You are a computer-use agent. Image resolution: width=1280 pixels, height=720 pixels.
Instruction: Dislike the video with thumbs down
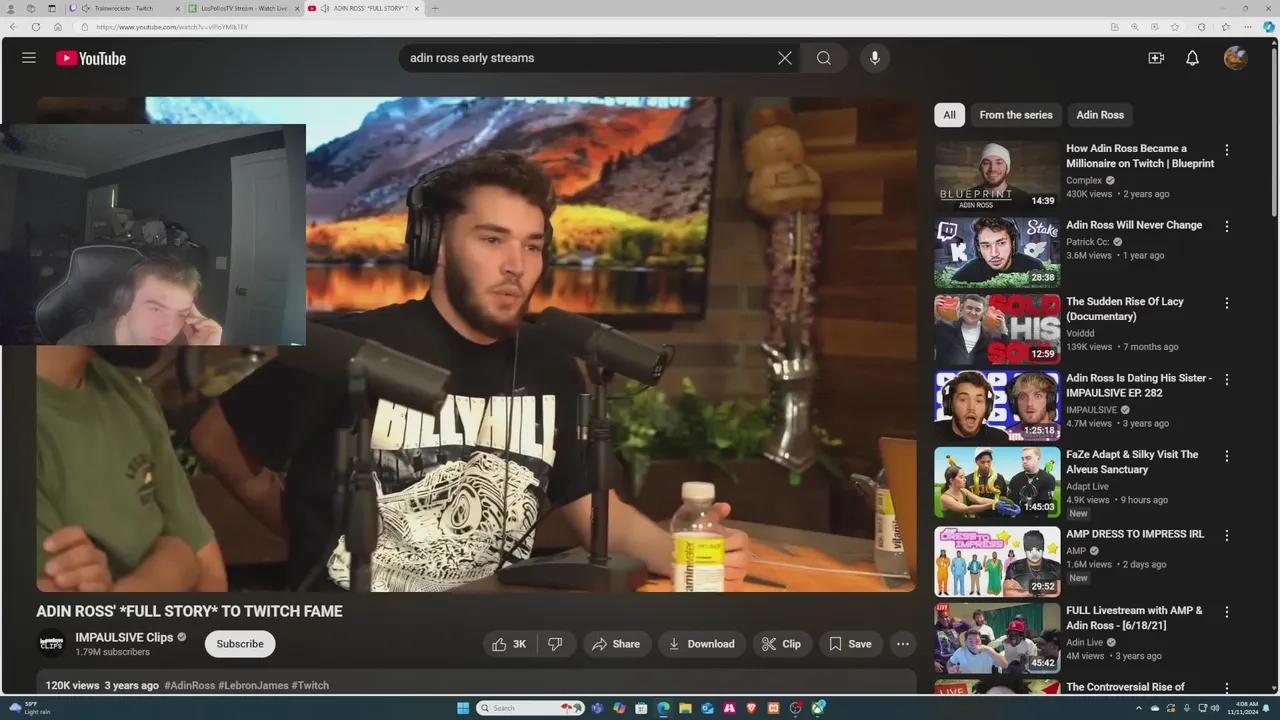[x=556, y=644]
